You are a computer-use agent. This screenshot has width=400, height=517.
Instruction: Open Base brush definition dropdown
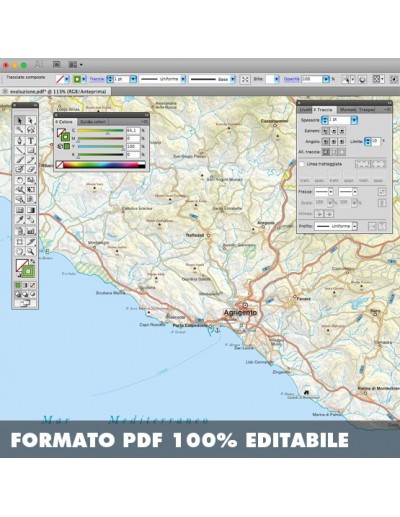click(x=233, y=79)
